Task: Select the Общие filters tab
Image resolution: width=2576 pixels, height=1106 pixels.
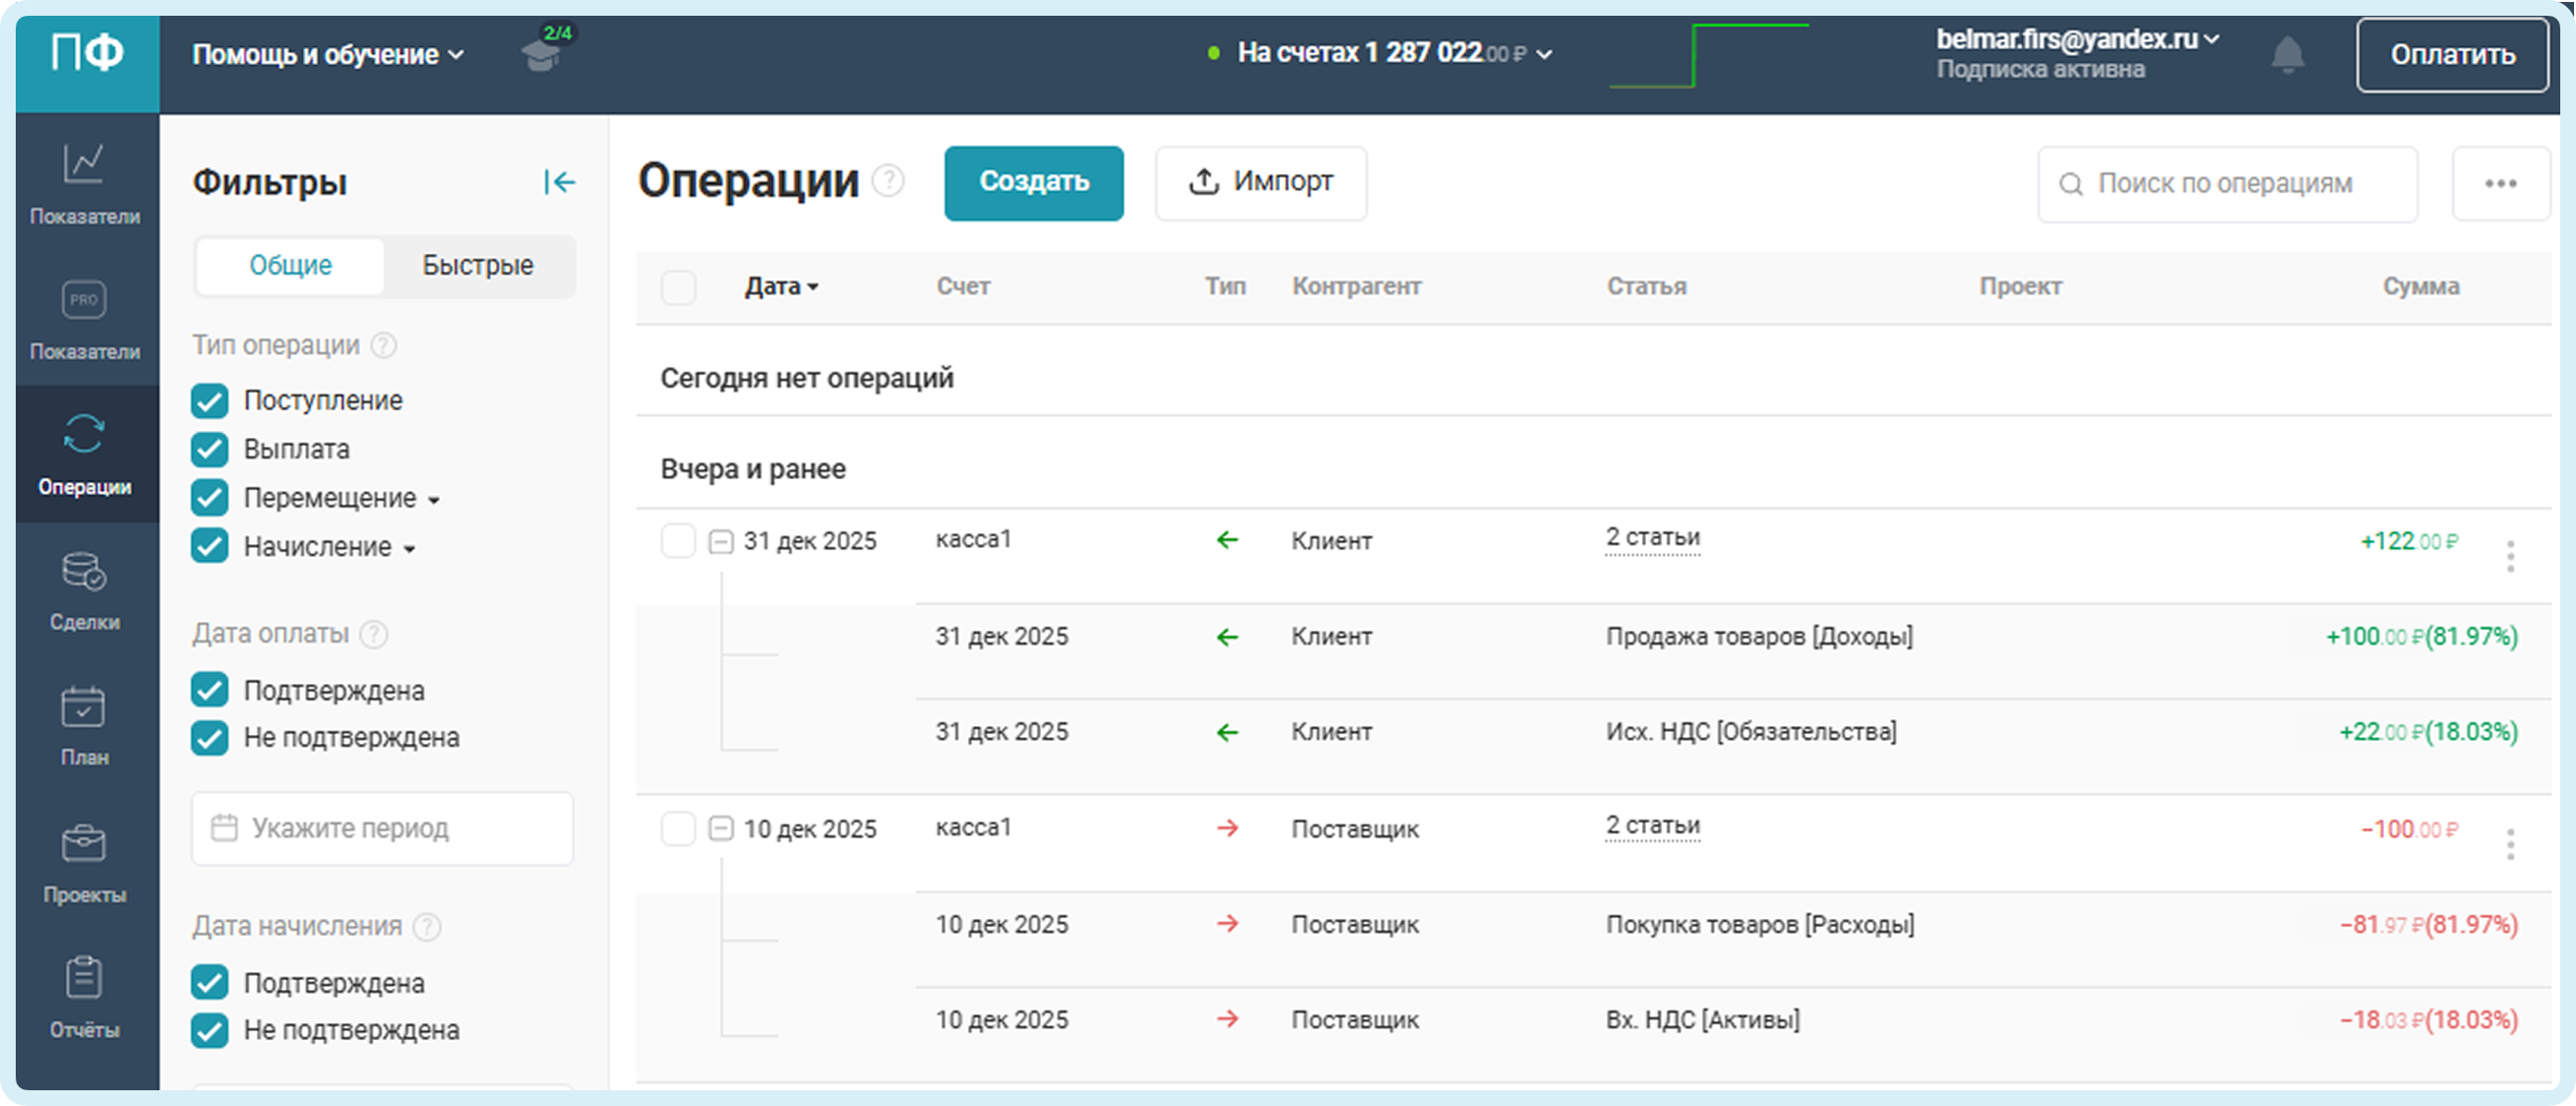Action: coord(290,265)
